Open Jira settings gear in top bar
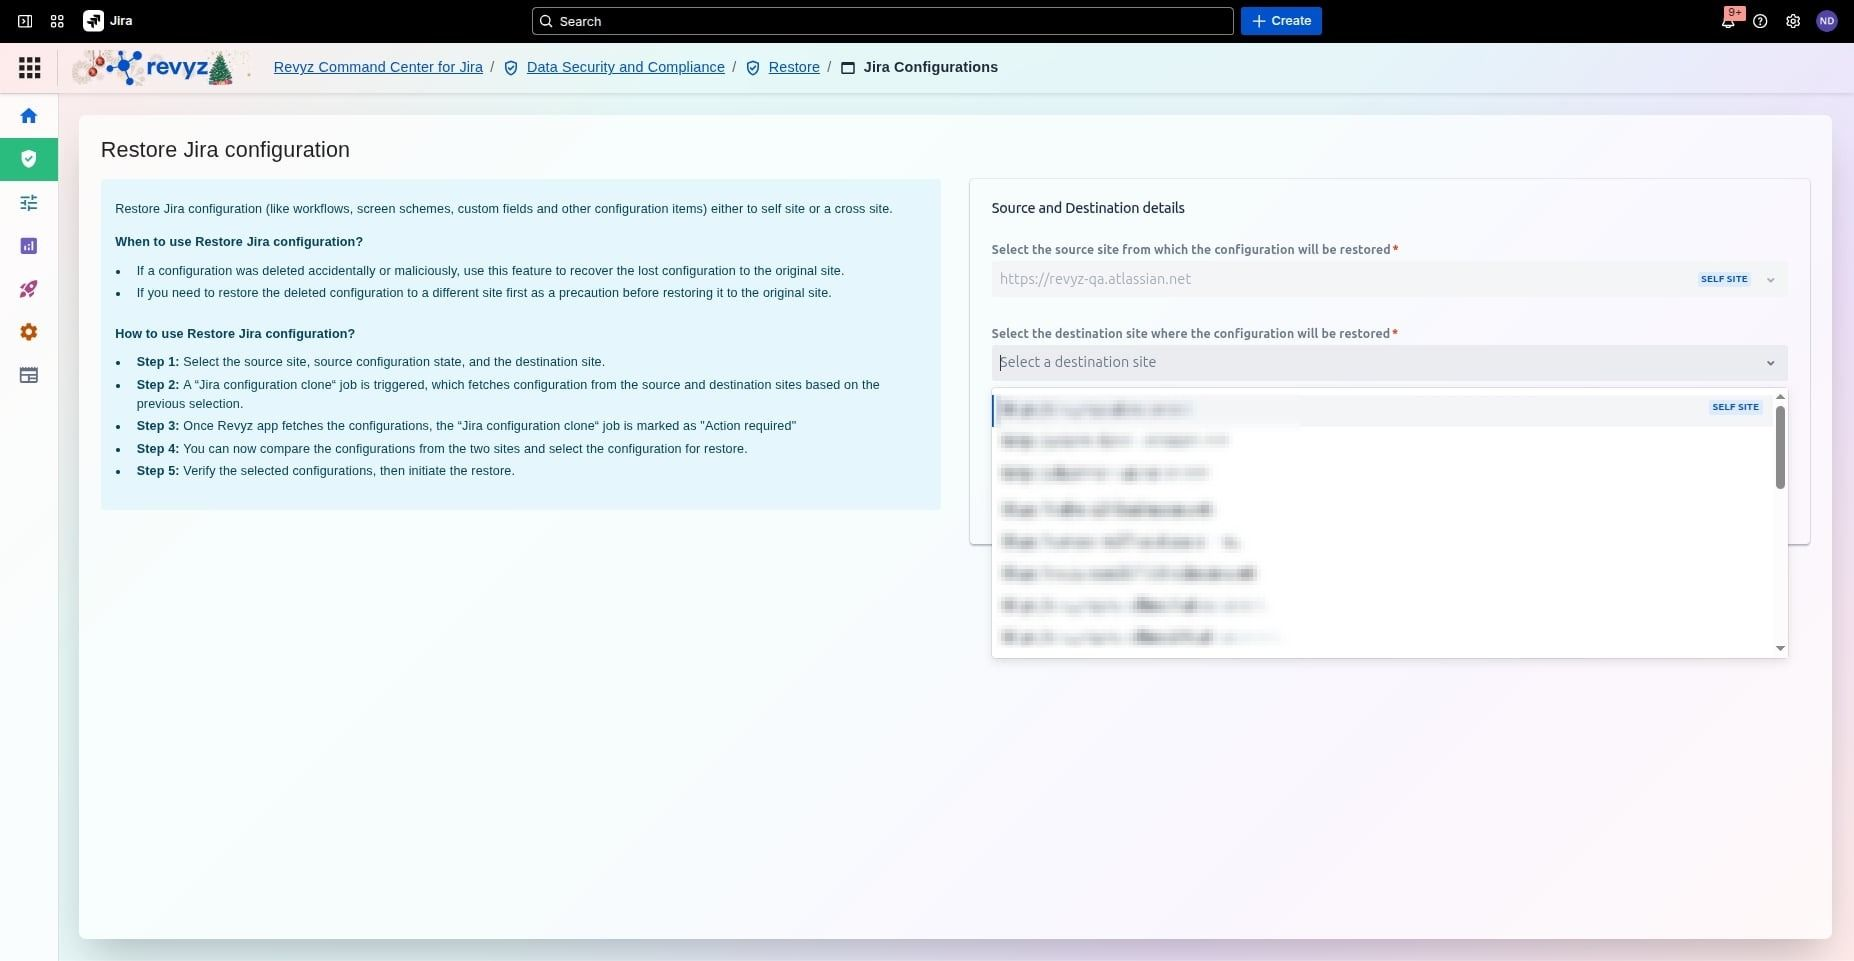 click(x=1793, y=21)
